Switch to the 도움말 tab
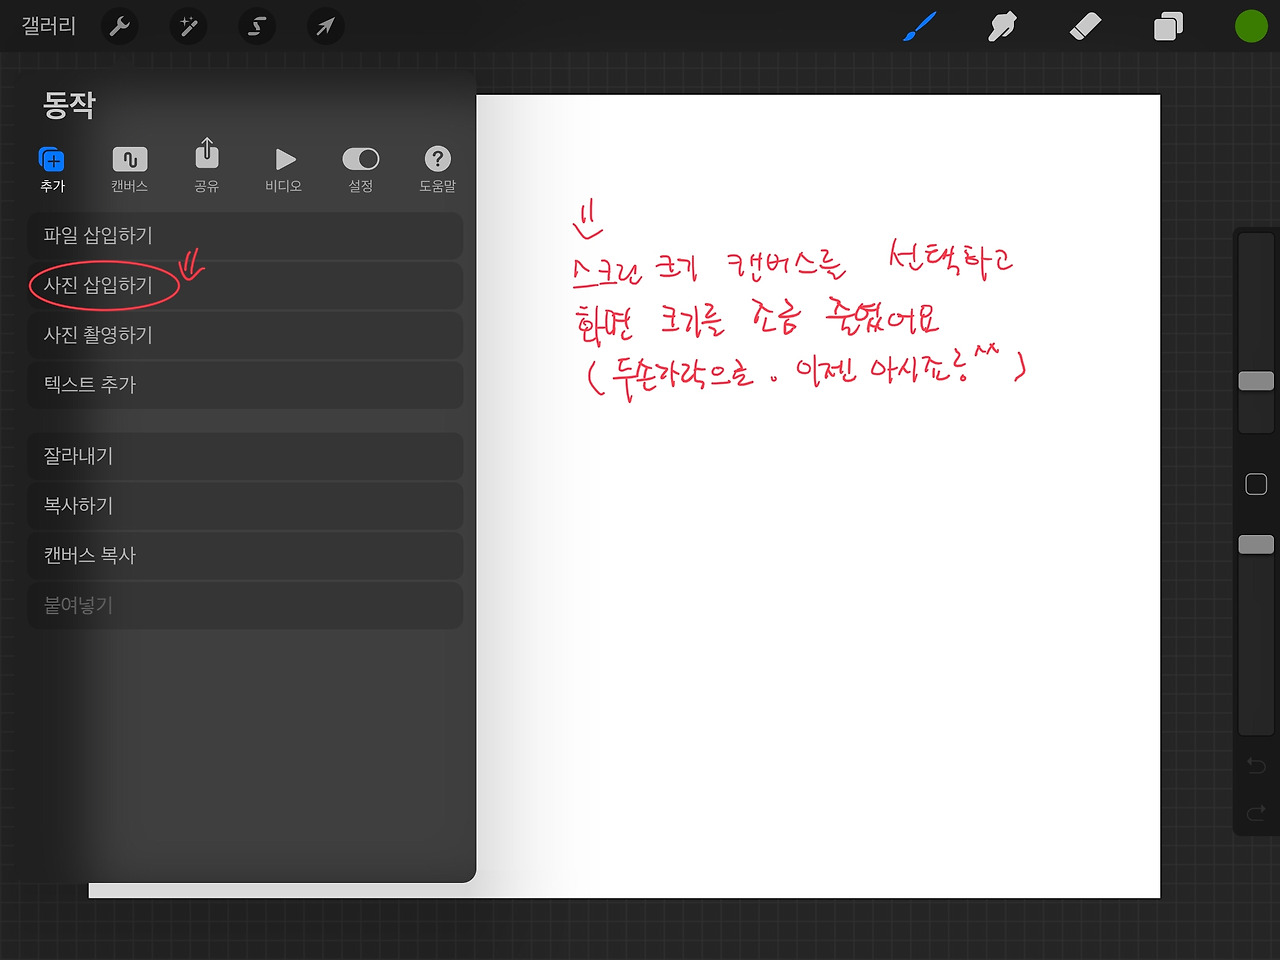Image resolution: width=1280 pixels, height=960 pixels. click(438, 168)
